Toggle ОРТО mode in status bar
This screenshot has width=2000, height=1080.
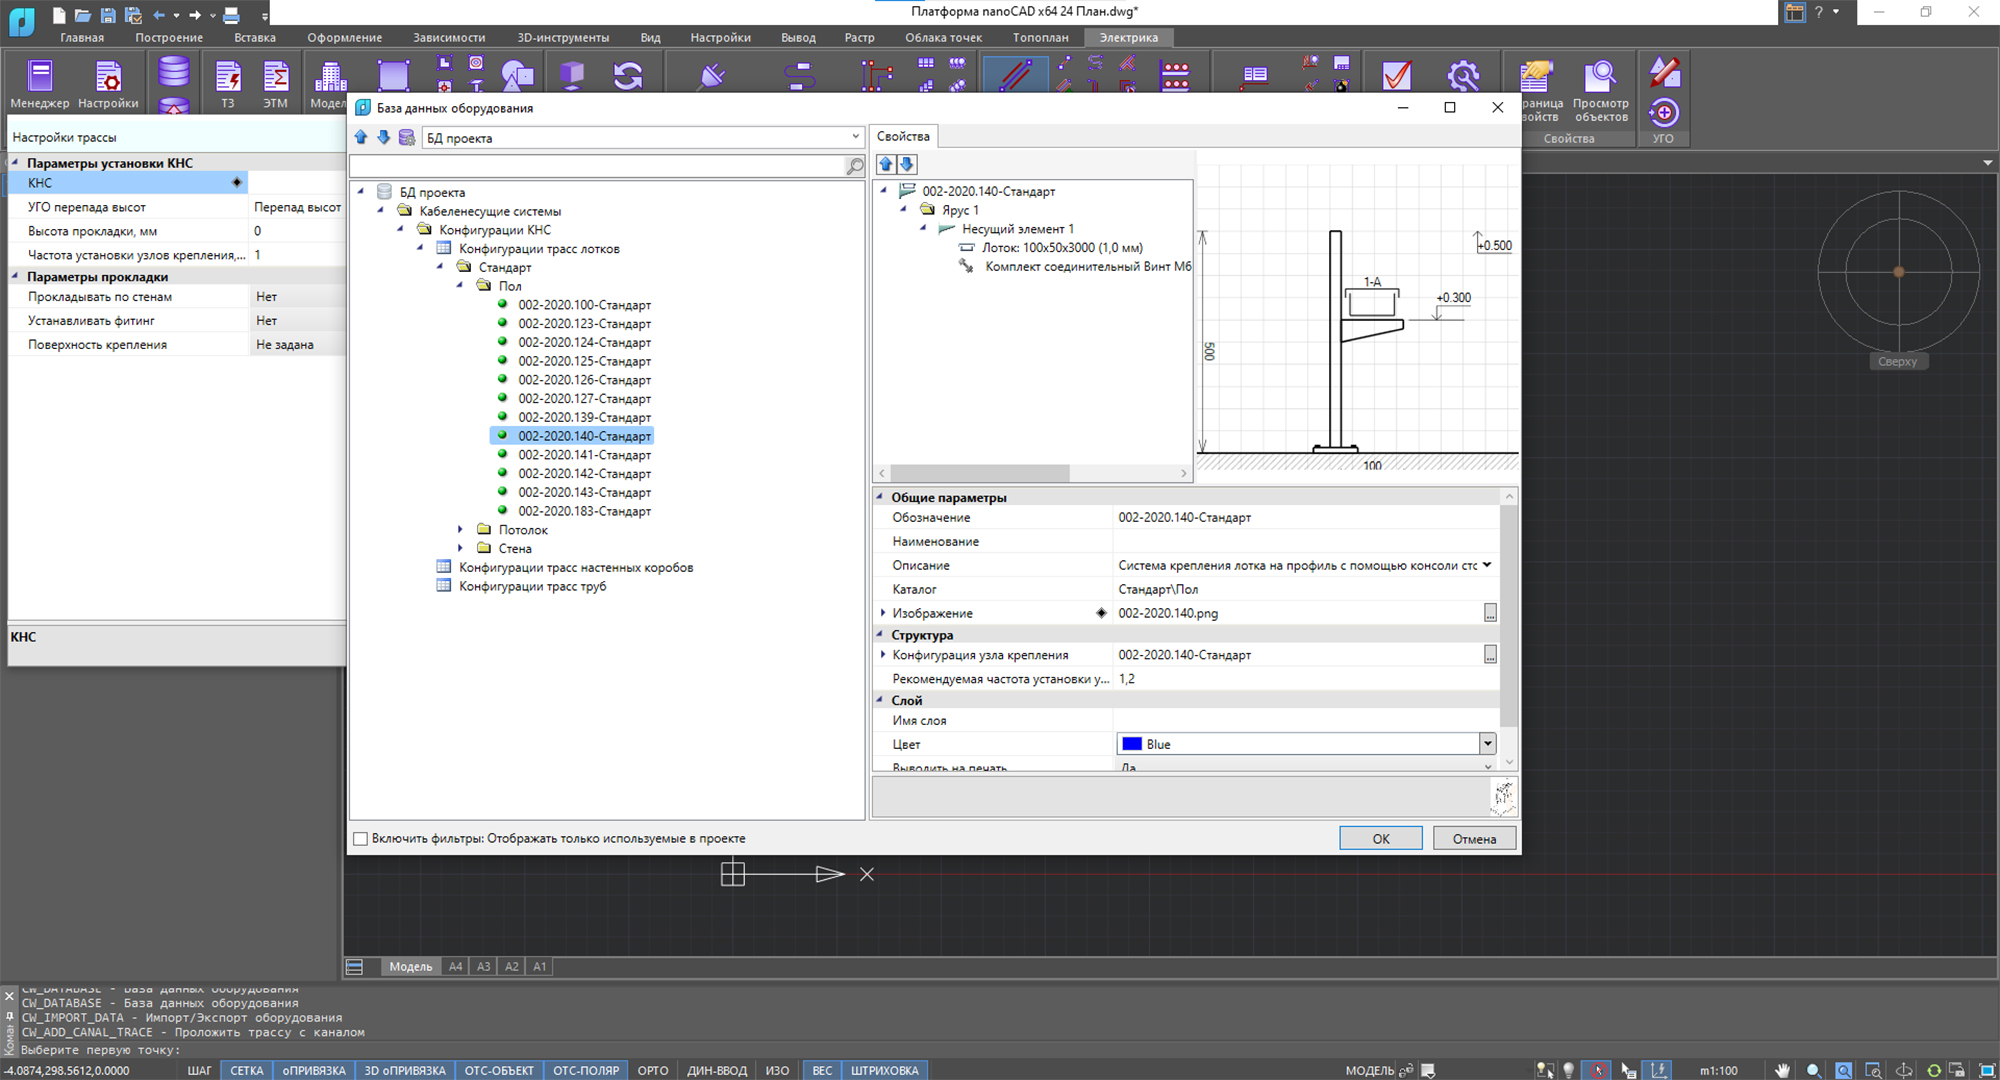pos(652,1070)
